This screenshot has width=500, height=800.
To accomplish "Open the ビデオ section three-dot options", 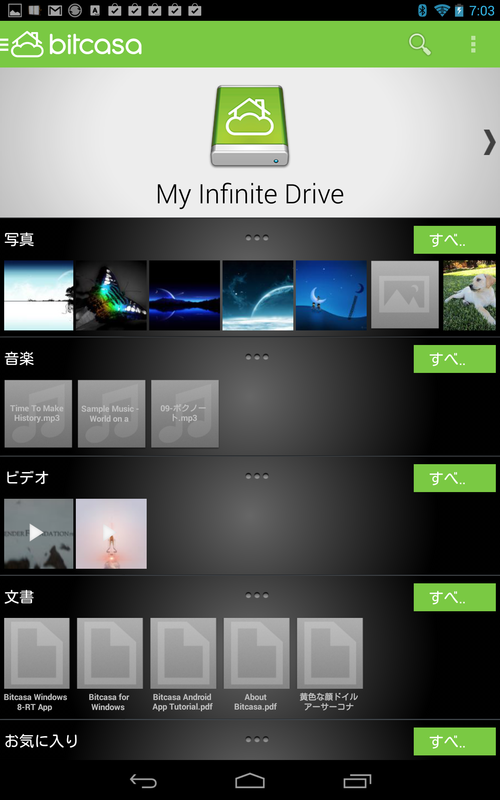I will [x=257, y=476].
